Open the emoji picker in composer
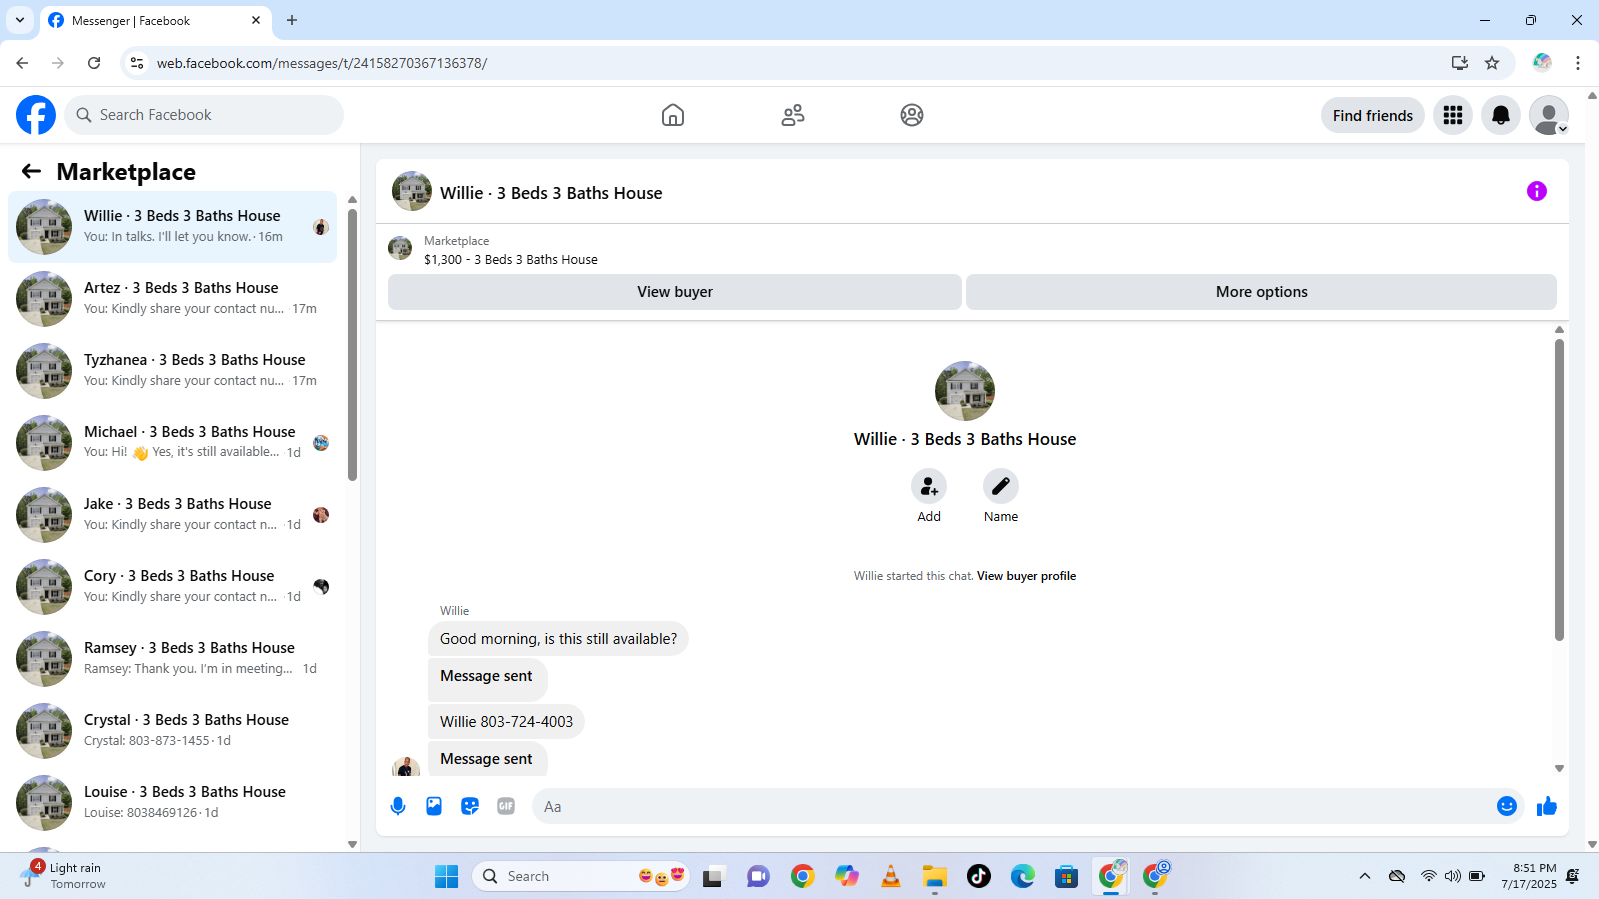This screenshot has width=1599, height=899. pyautogui.click(x=1507, y=806)
